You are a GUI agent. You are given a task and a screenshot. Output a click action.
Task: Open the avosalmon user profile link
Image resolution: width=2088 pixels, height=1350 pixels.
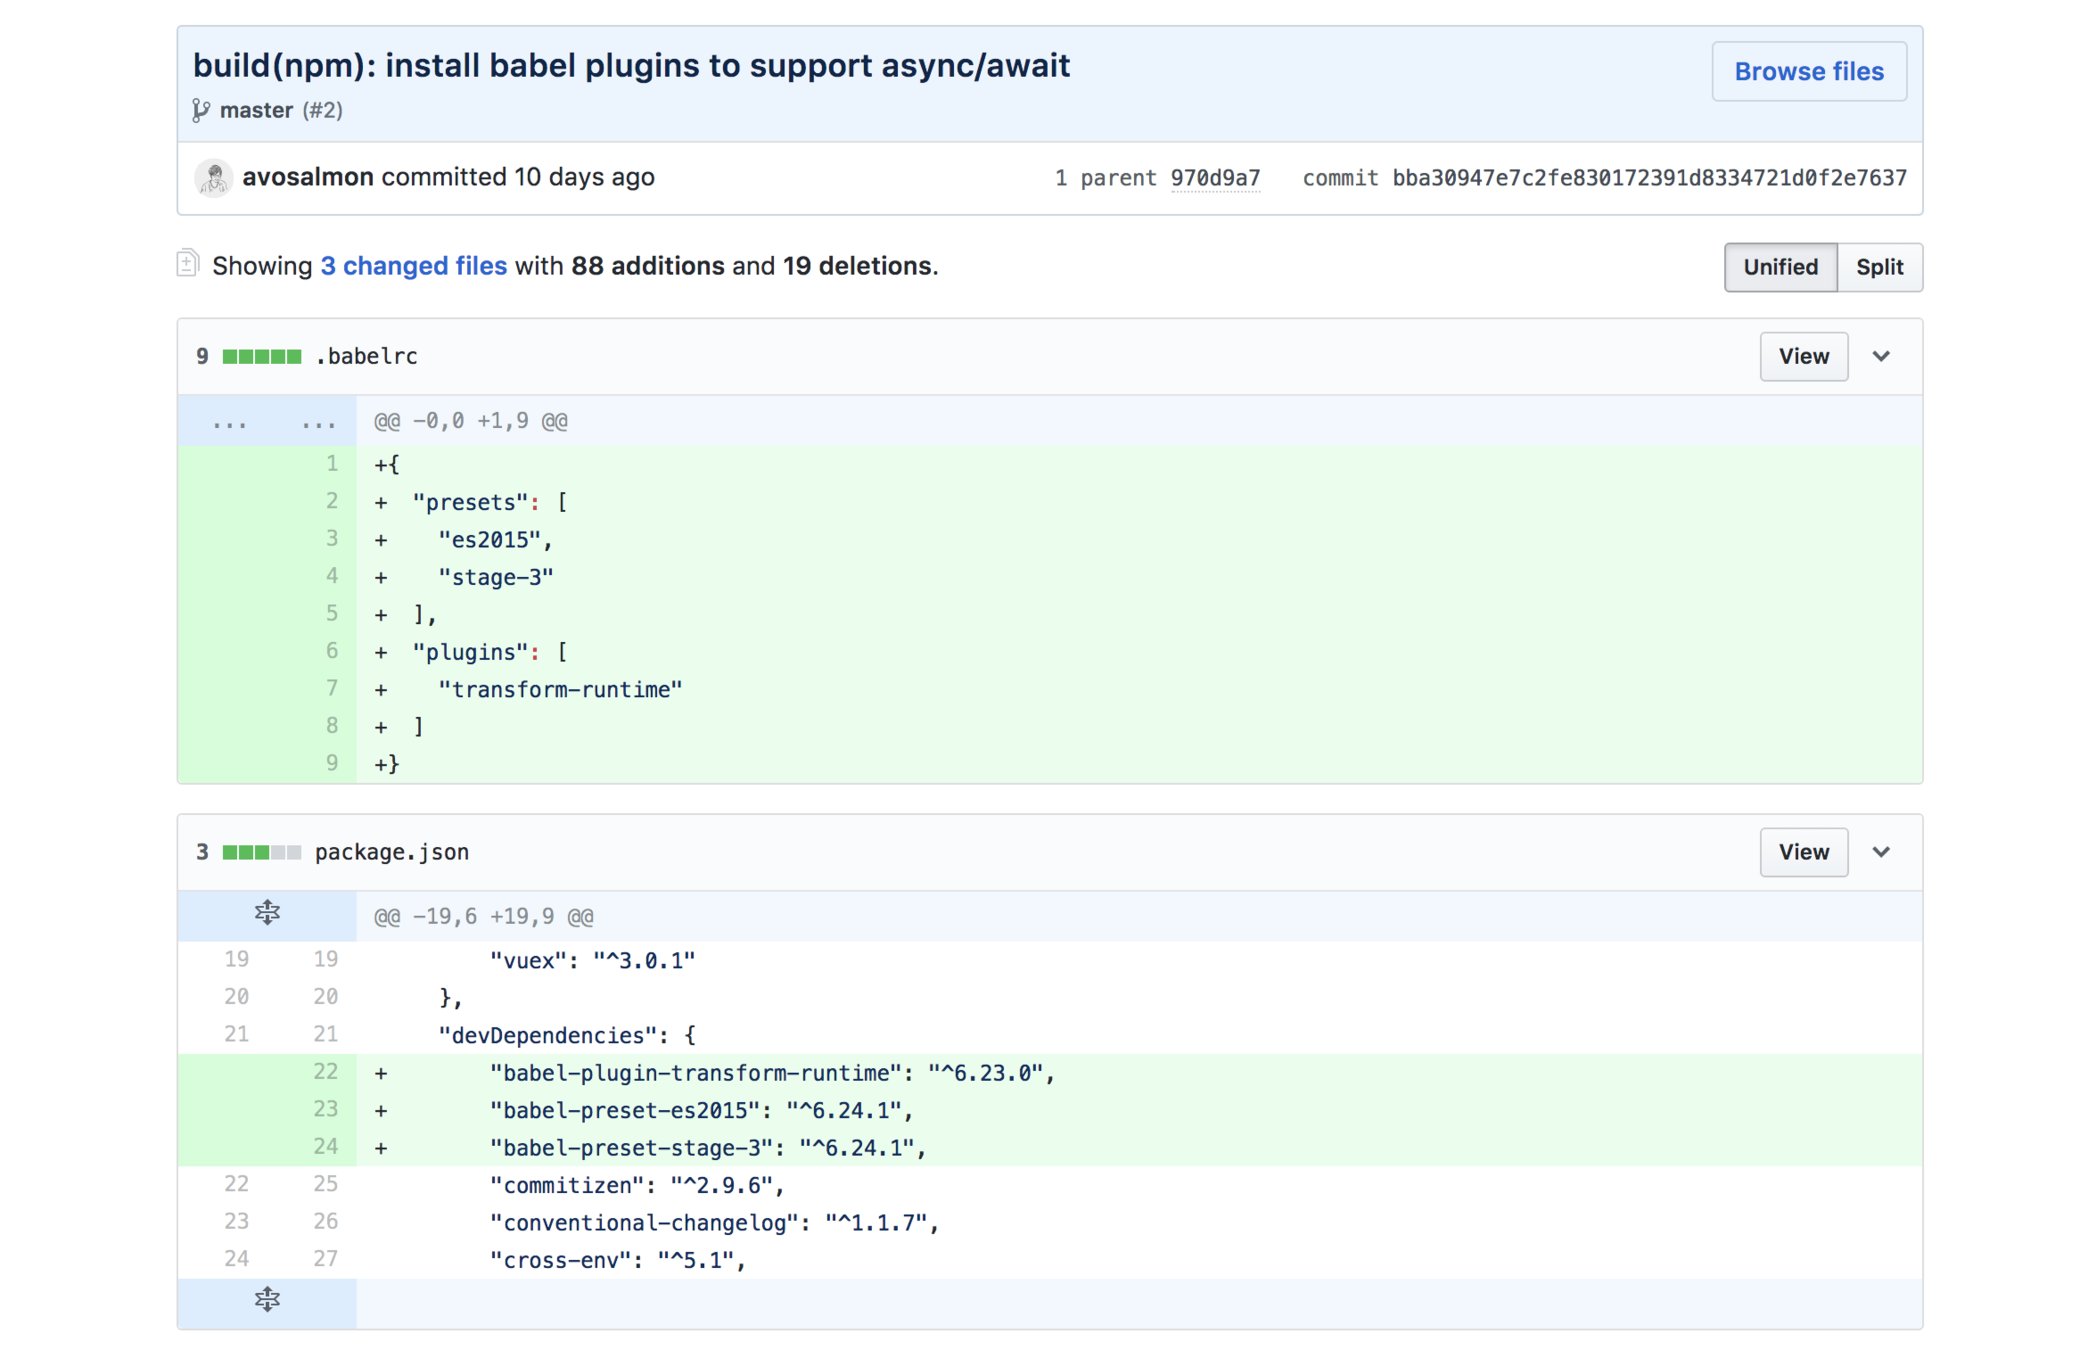click(307, 177)
